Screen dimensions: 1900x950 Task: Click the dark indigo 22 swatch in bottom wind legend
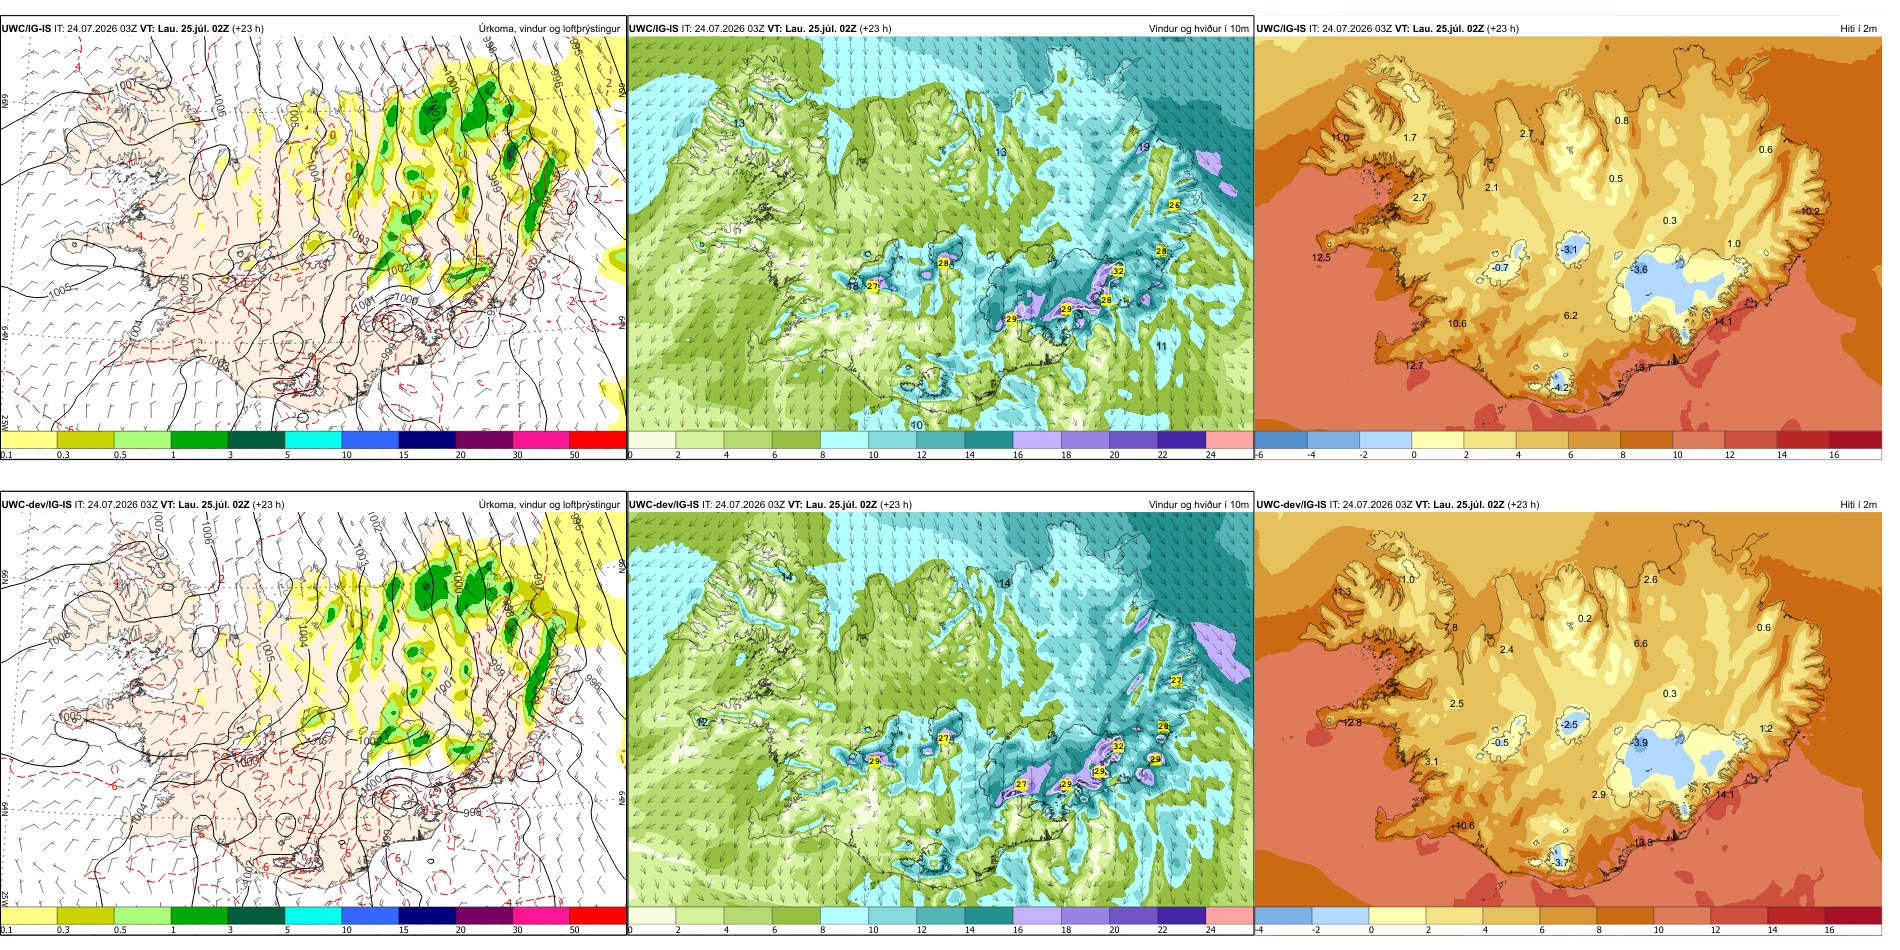1181,915
